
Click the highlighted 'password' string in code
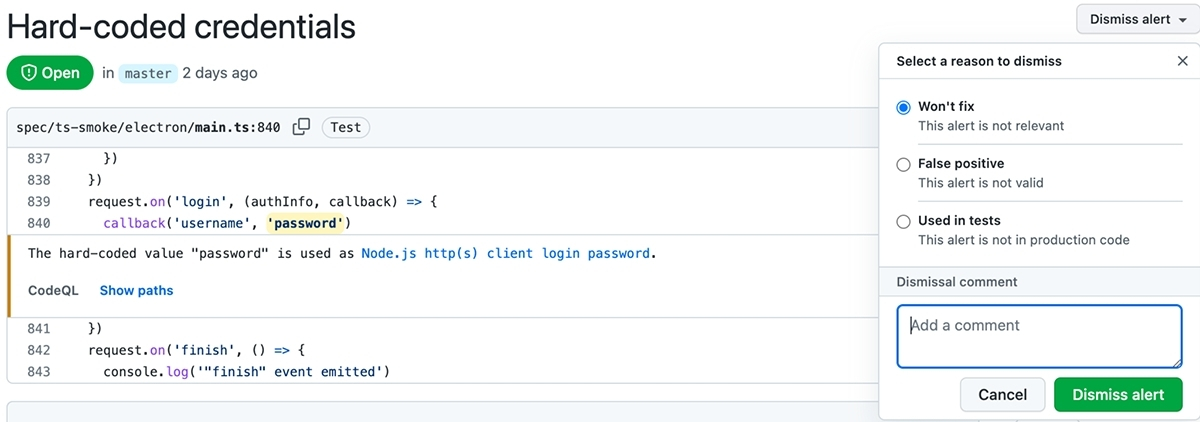[306, 222]
